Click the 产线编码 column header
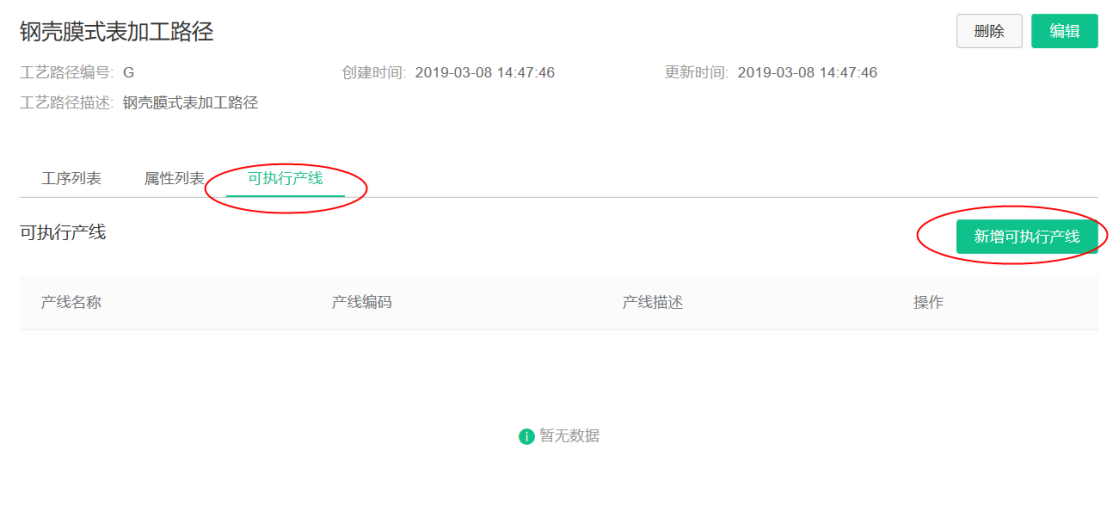Screen dimensions: 1119x530 (362, 302)
